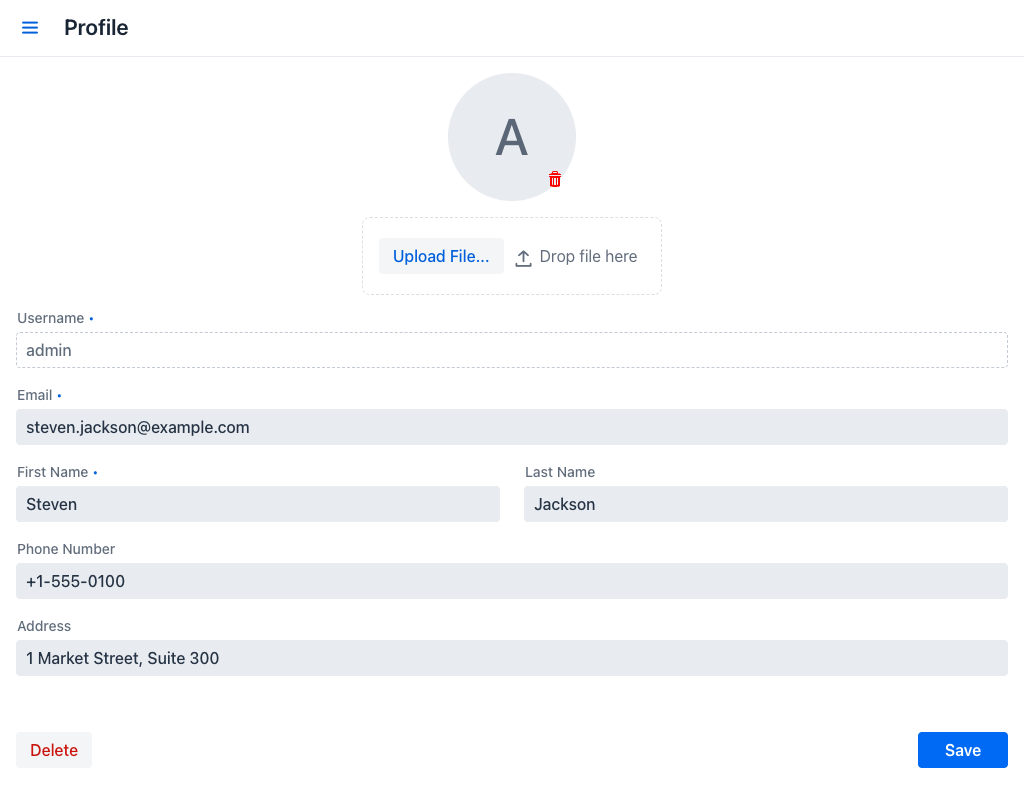The image size is (1024, 800).
Task: Click the Username label
Action: tap(50, 318)
